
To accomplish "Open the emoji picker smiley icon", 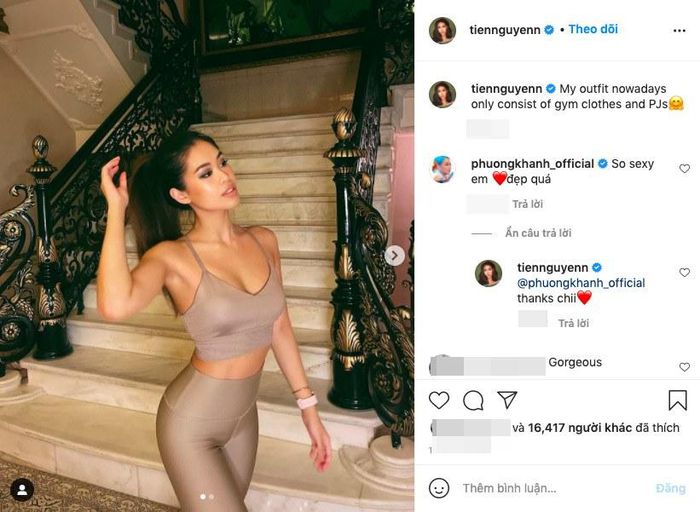I will point(439,488).
